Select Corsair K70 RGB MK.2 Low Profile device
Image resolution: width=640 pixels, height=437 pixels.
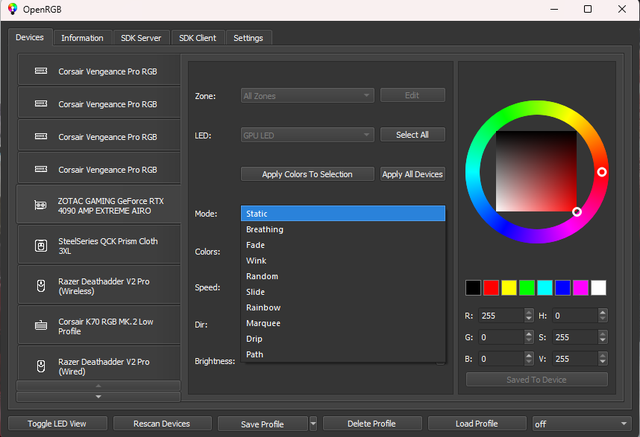pyautogui.click(x=99, y=326)
